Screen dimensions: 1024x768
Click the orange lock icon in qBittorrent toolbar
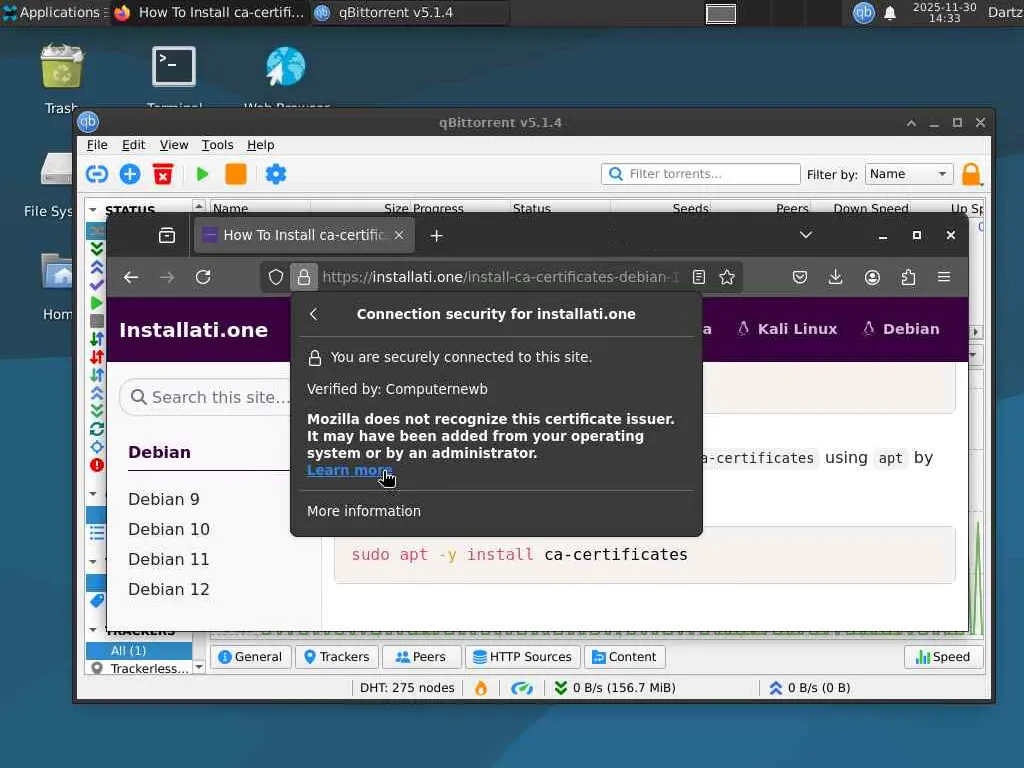point(971,174)
